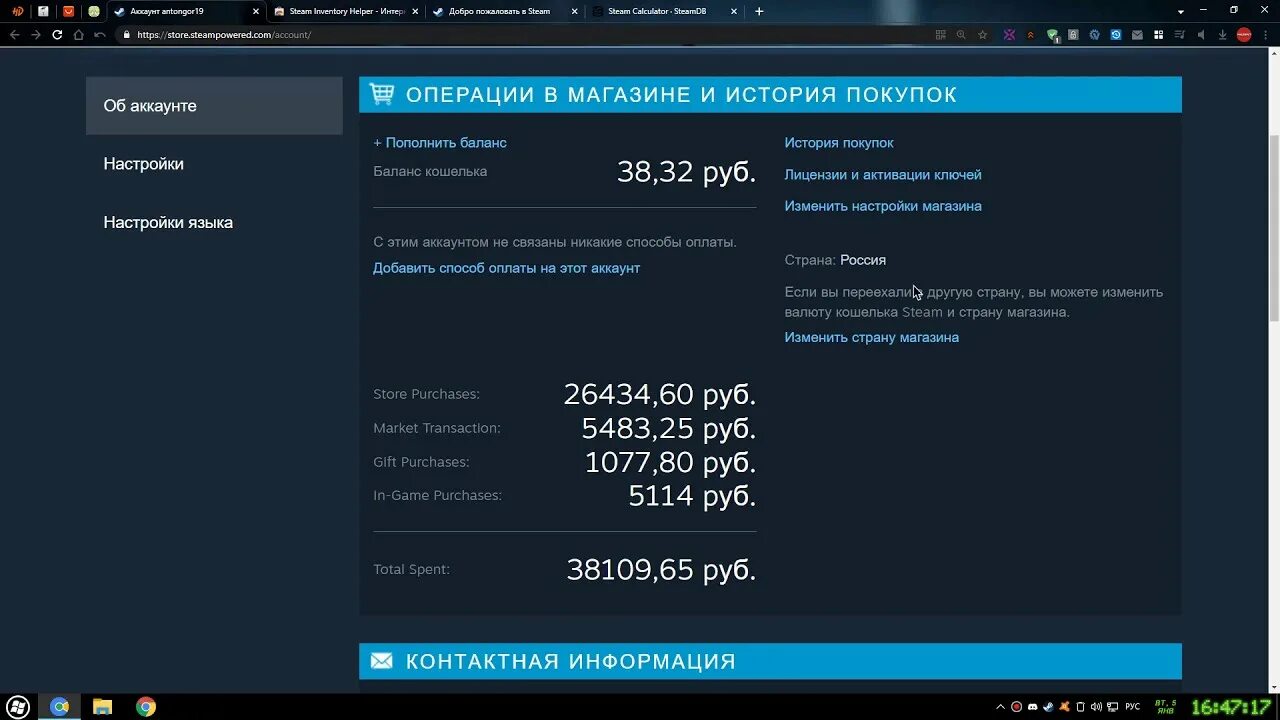Click the Gift Purchases value 1077,80 руб.

[670, 462]
